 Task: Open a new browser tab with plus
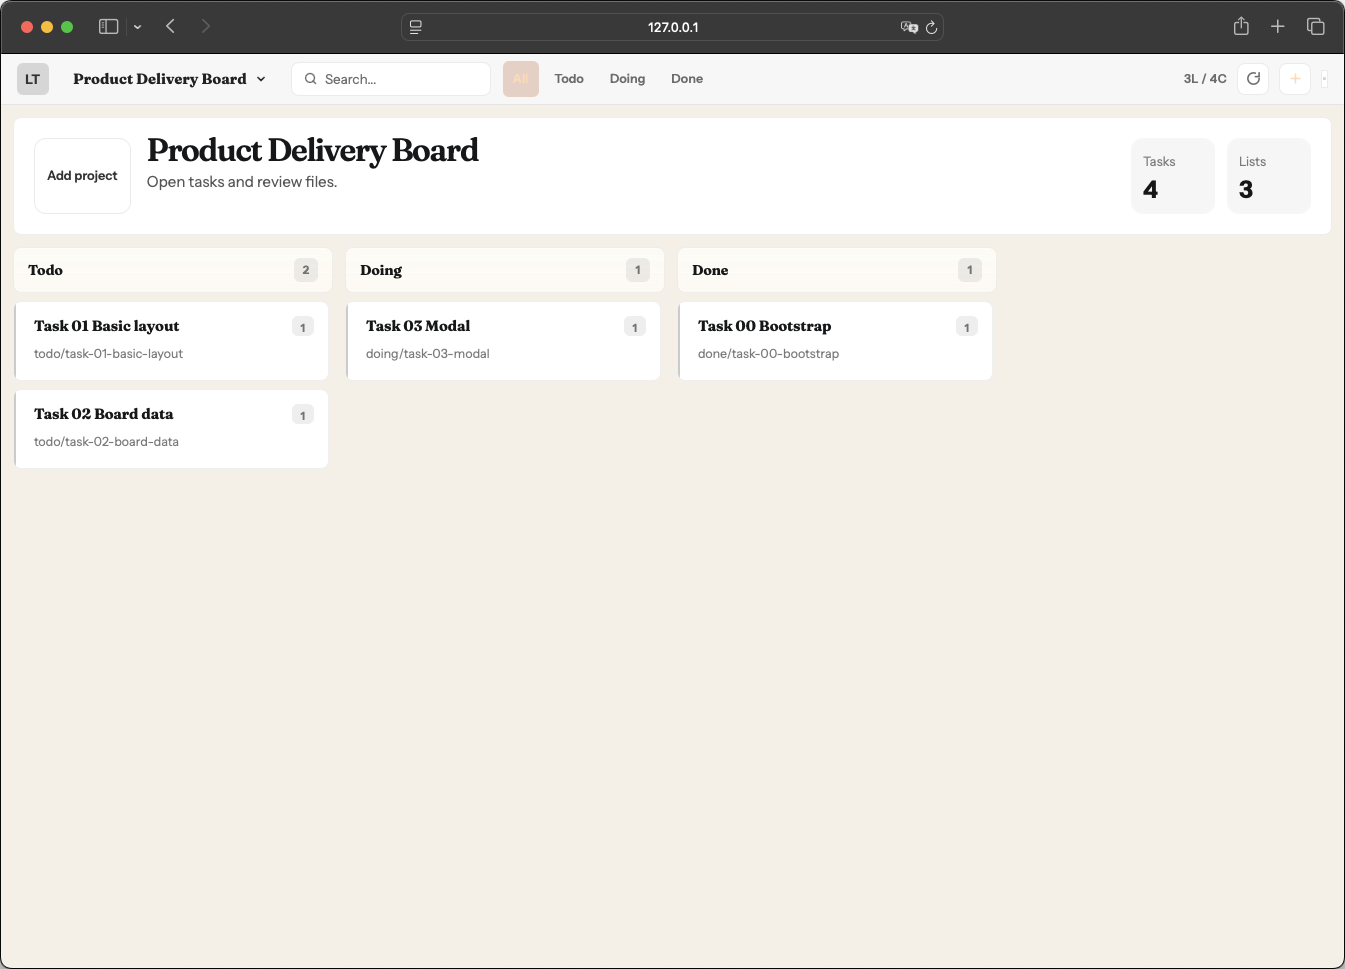[1277, 27]
